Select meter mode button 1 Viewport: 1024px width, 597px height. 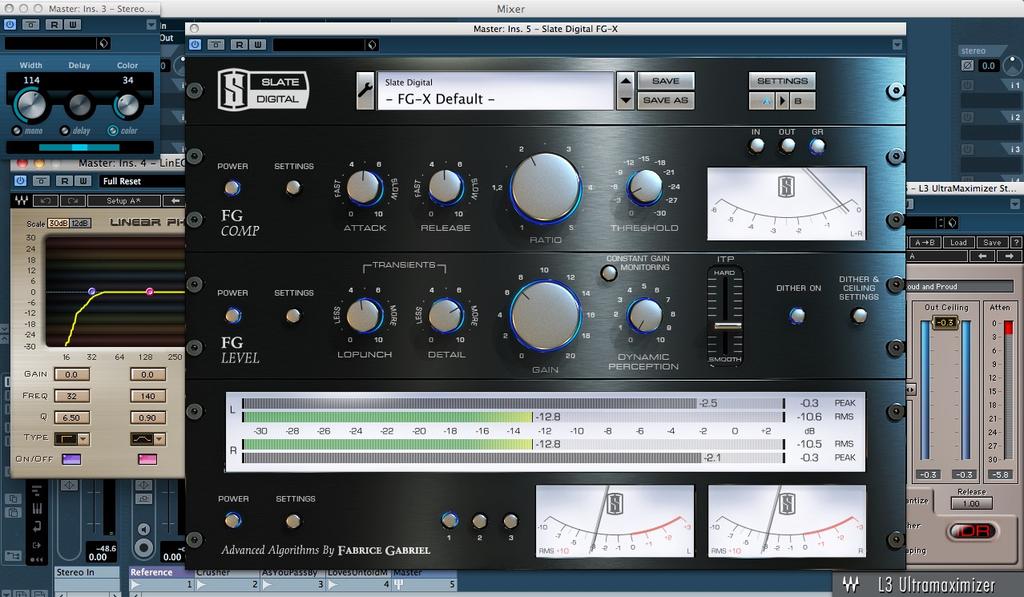[x=449, y=520]
